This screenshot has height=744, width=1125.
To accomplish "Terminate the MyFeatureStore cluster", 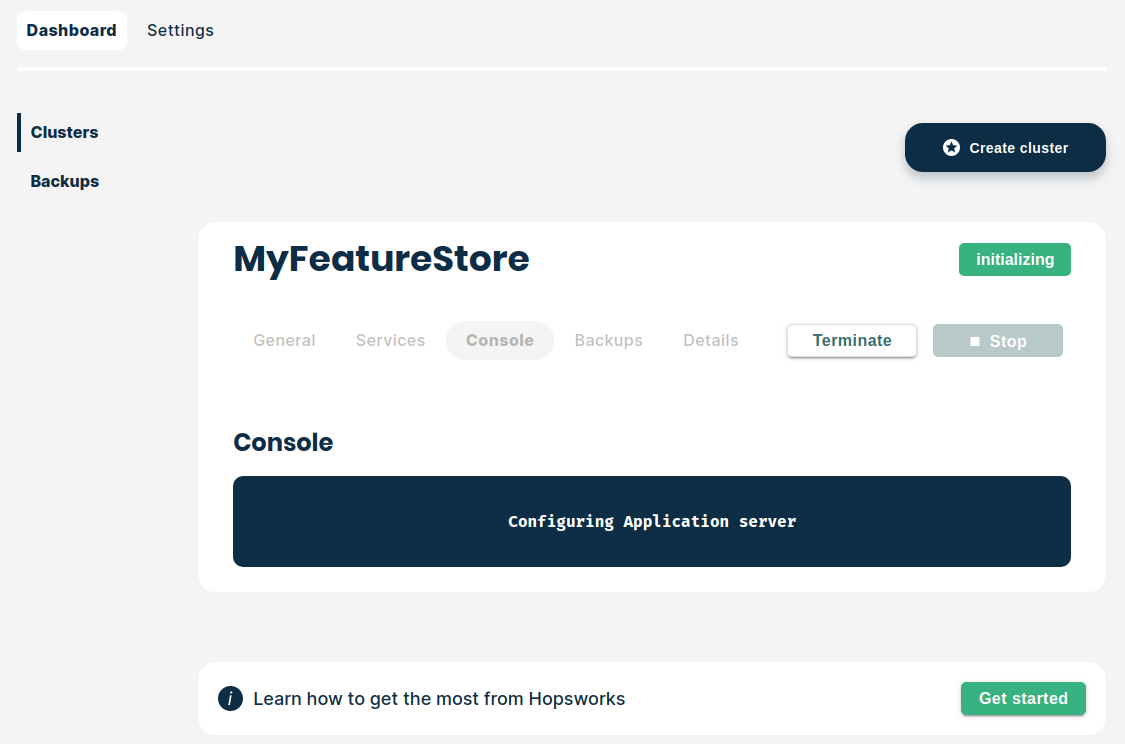I will tap(851, 340).
